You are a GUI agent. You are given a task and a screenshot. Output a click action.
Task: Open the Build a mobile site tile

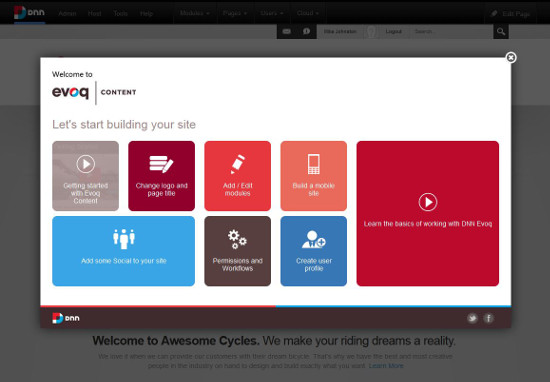click(x=314, y=176)
